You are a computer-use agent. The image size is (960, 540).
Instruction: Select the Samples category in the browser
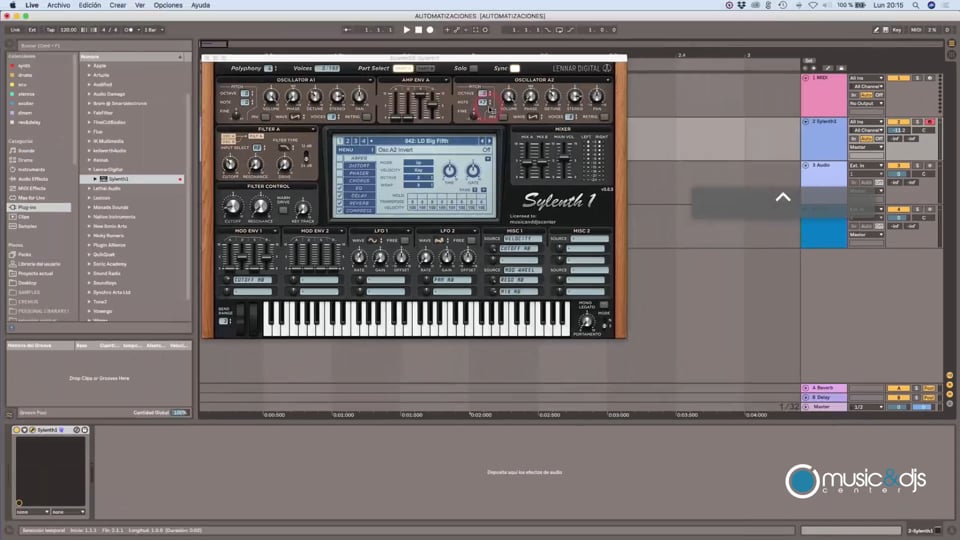(x=27, y=227)
